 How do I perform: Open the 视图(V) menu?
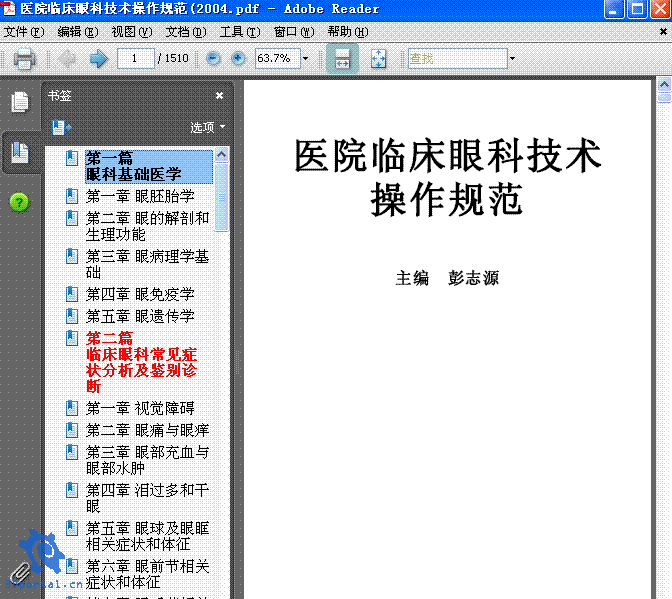(x=132, y=32)
